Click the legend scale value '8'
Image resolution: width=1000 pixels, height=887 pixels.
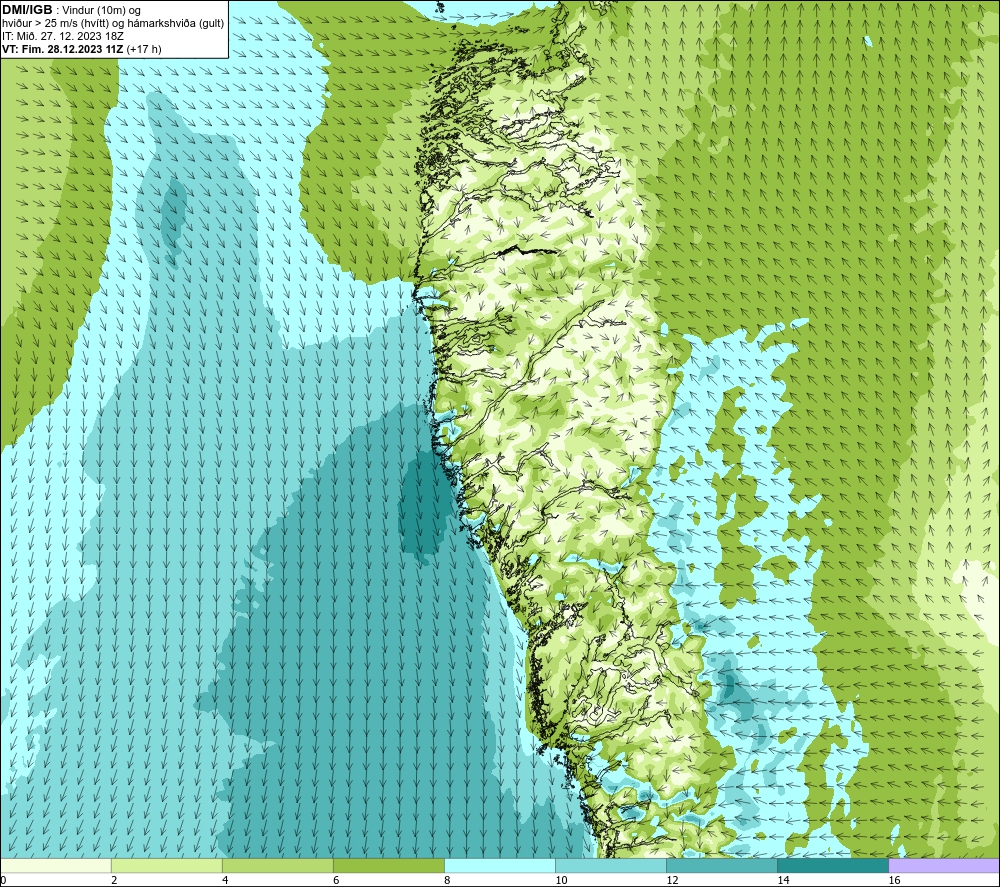pos(446,880)
